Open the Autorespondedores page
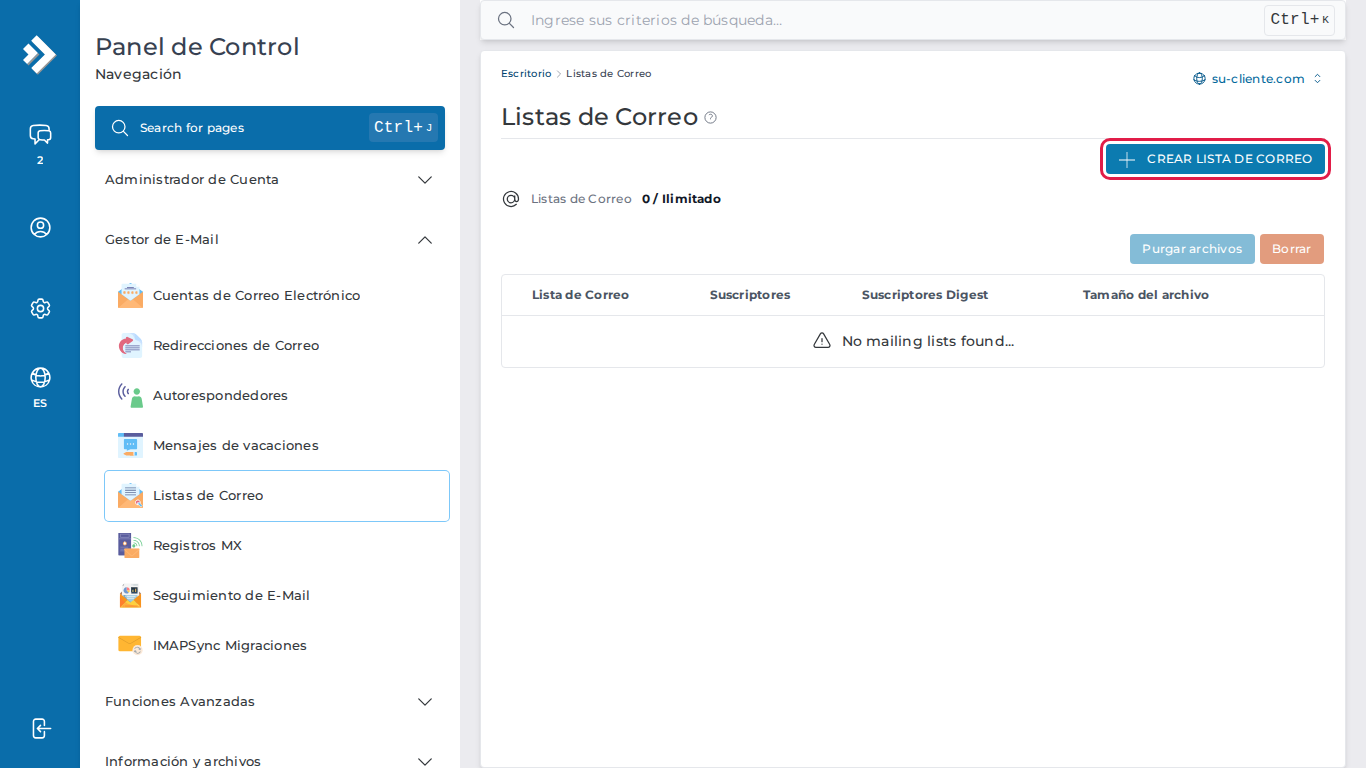Screen dimensions: 1366x768 (277, 395)
